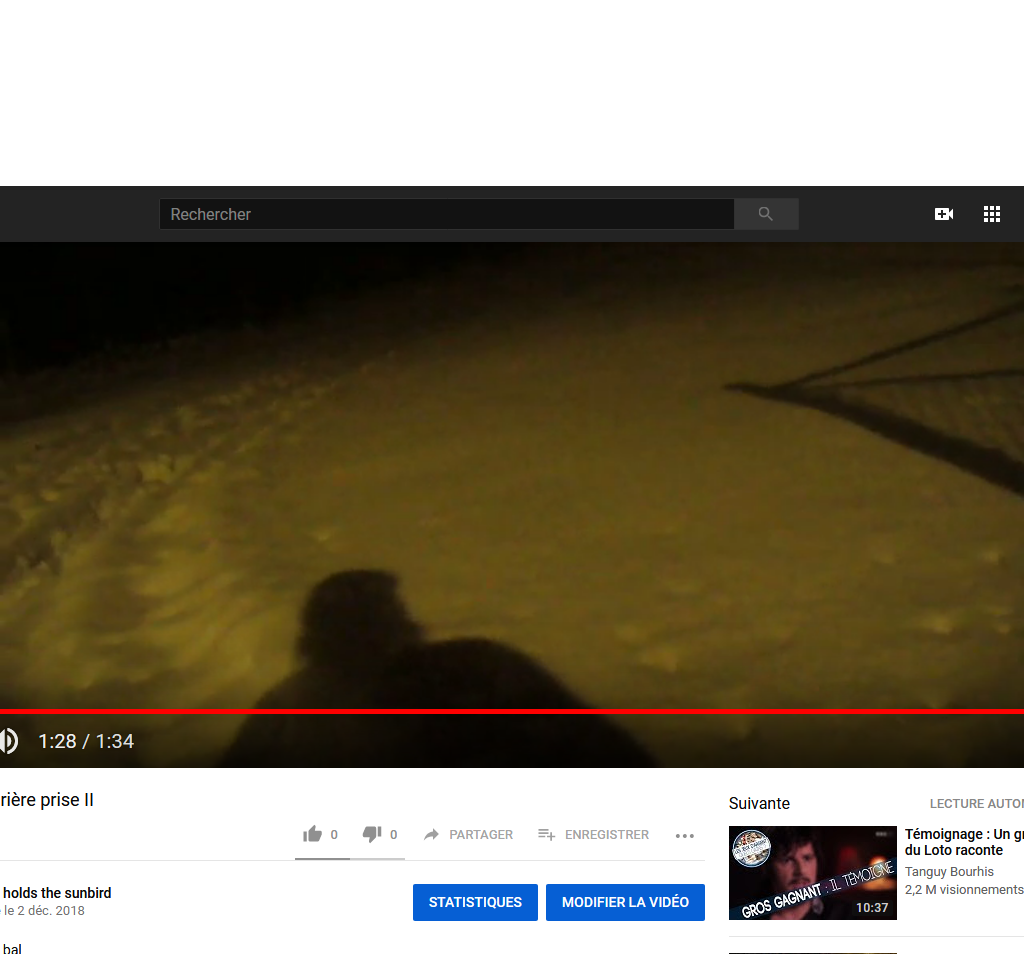Save the video with ENREGISTRER
Screen dimensions: 1024x955
[x=593, y=834]
